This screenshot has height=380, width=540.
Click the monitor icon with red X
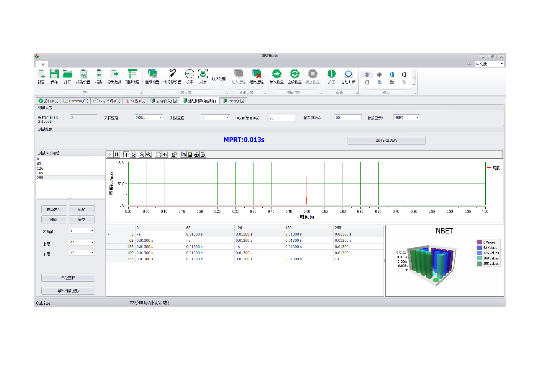(x=257, y=74)
